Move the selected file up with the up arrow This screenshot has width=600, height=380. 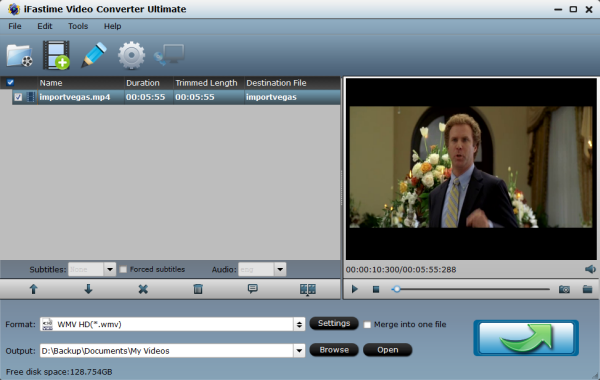click(x=33, y=289)
